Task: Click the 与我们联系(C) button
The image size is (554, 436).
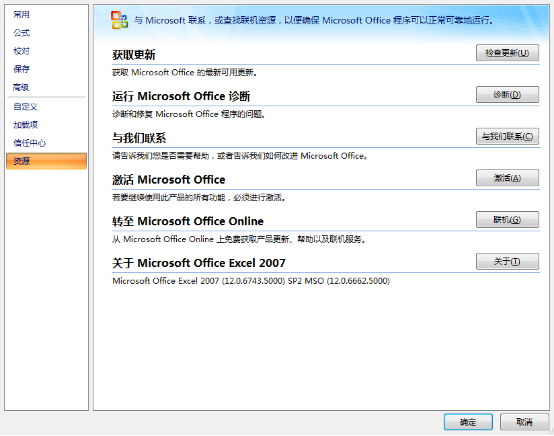Action: [507, 136]
